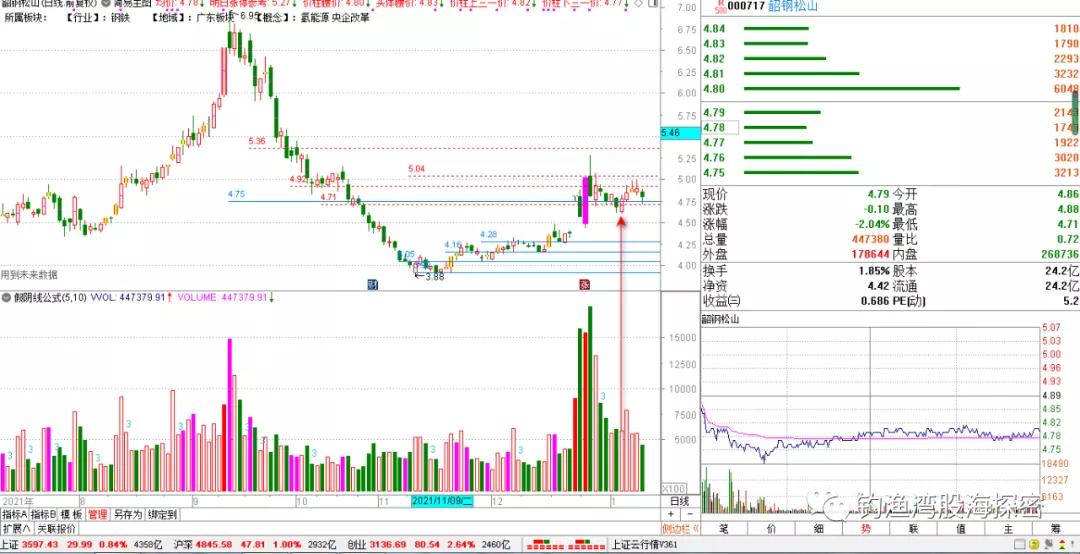Image resolution: width=1080 pixels, height=554 pixels.
Task: Click the network monitor status bar icon
Action: 1050,545
